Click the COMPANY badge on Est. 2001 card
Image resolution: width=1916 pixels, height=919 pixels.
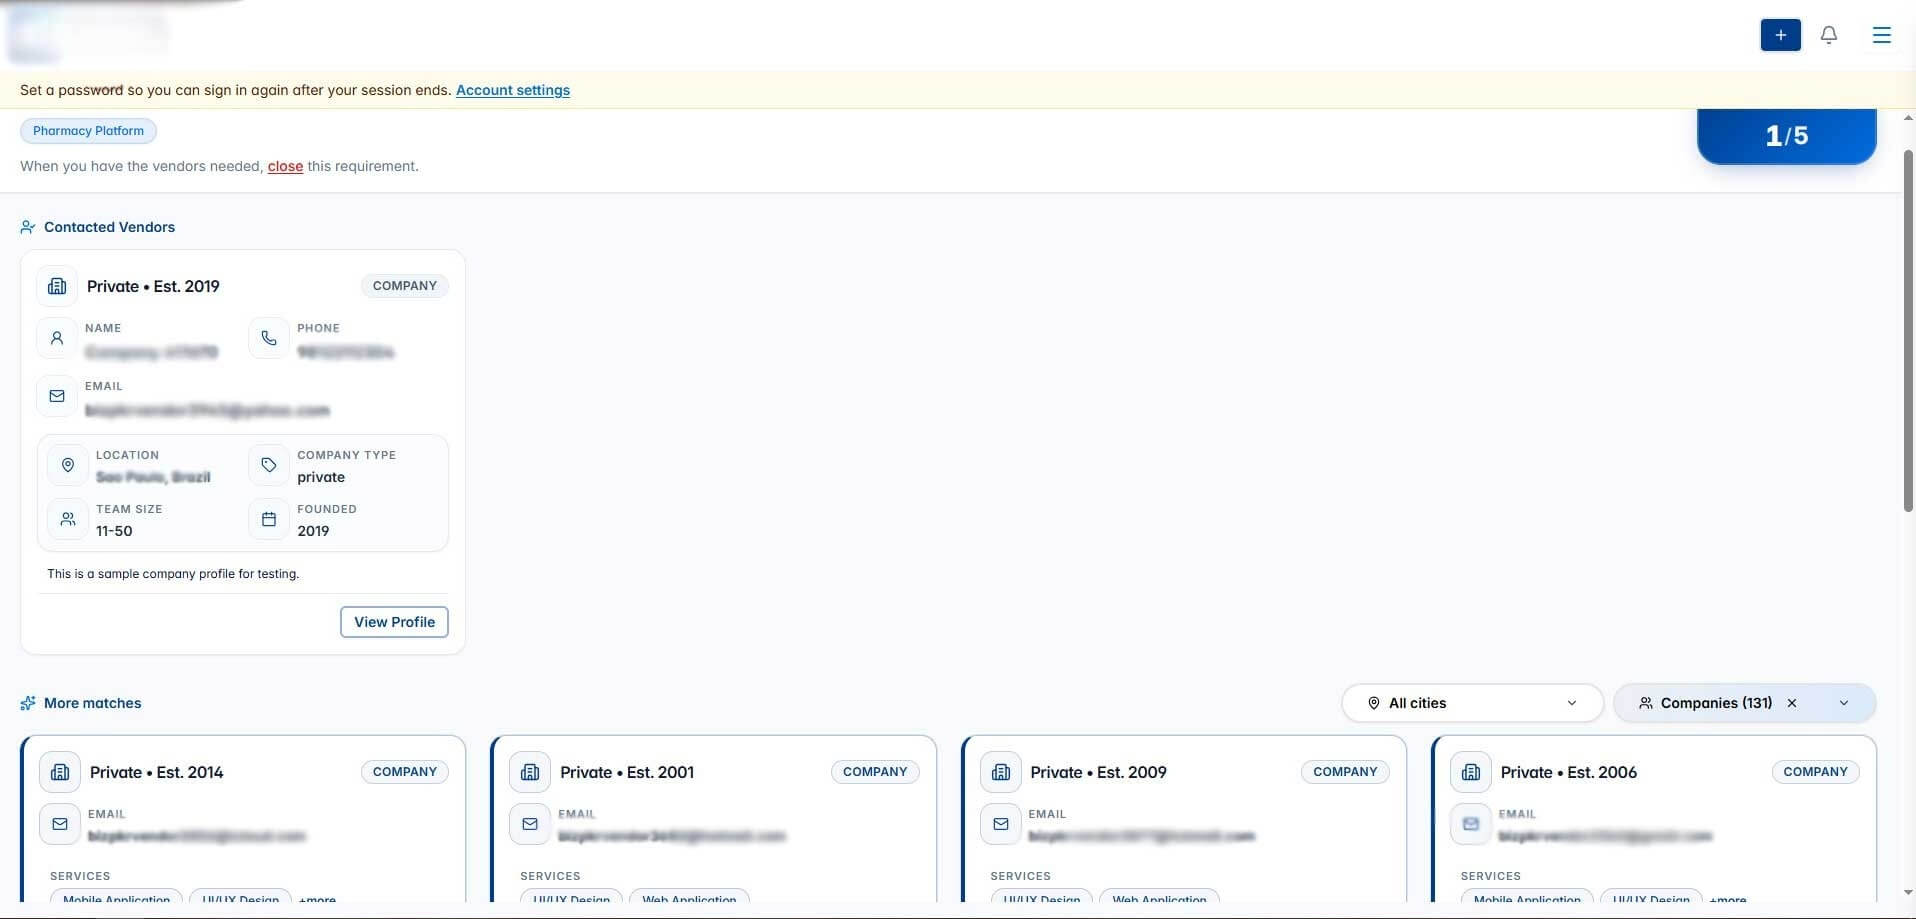pos(875,772)
